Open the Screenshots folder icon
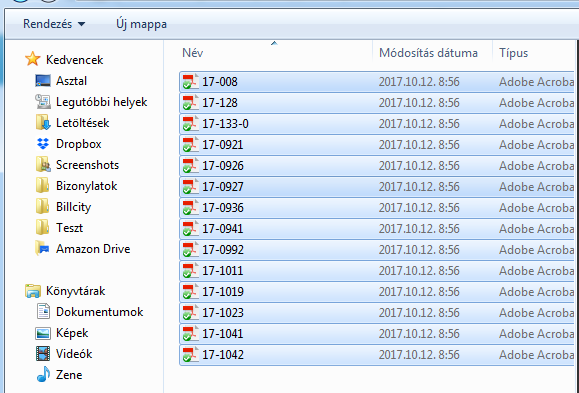The height and width of the screenshot is (393, 579). pos(43,165)
